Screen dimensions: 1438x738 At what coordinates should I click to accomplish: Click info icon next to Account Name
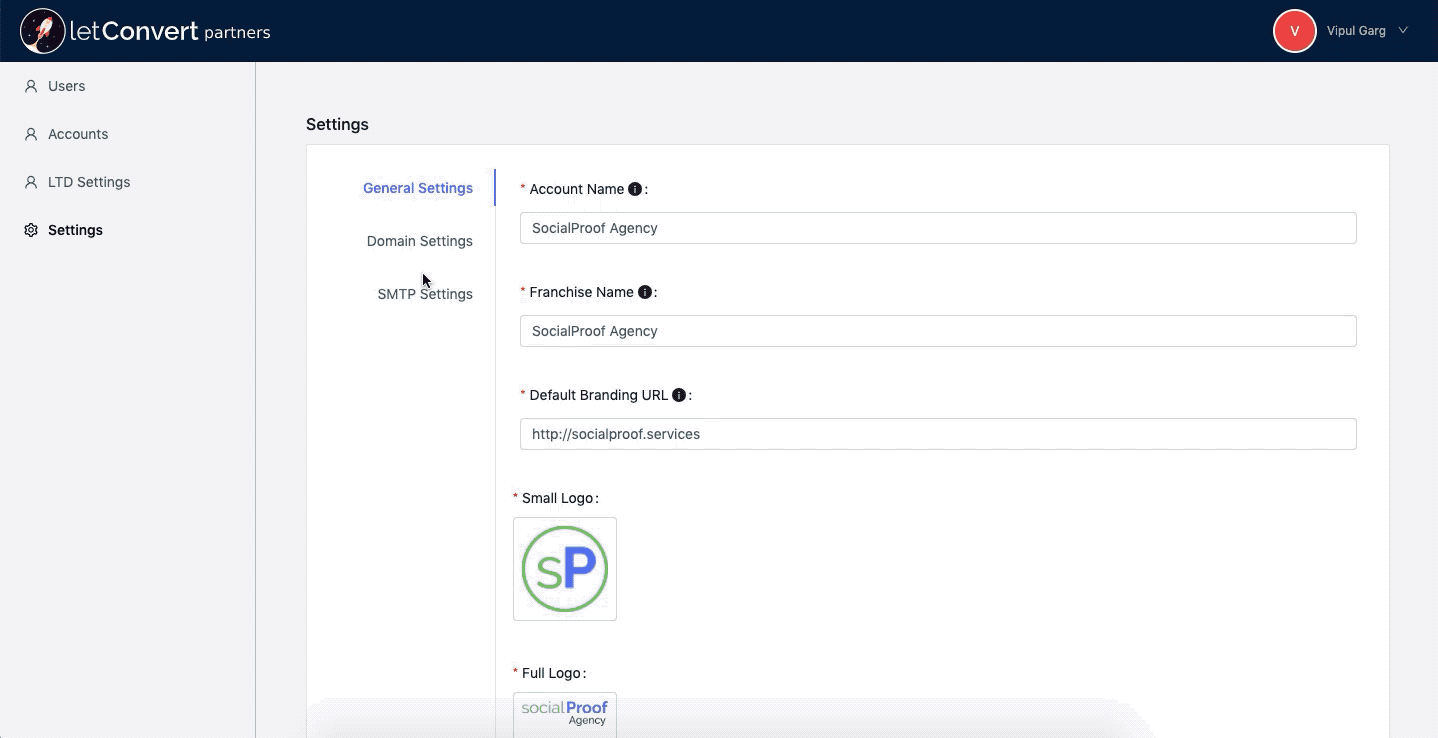click(634, 189)
